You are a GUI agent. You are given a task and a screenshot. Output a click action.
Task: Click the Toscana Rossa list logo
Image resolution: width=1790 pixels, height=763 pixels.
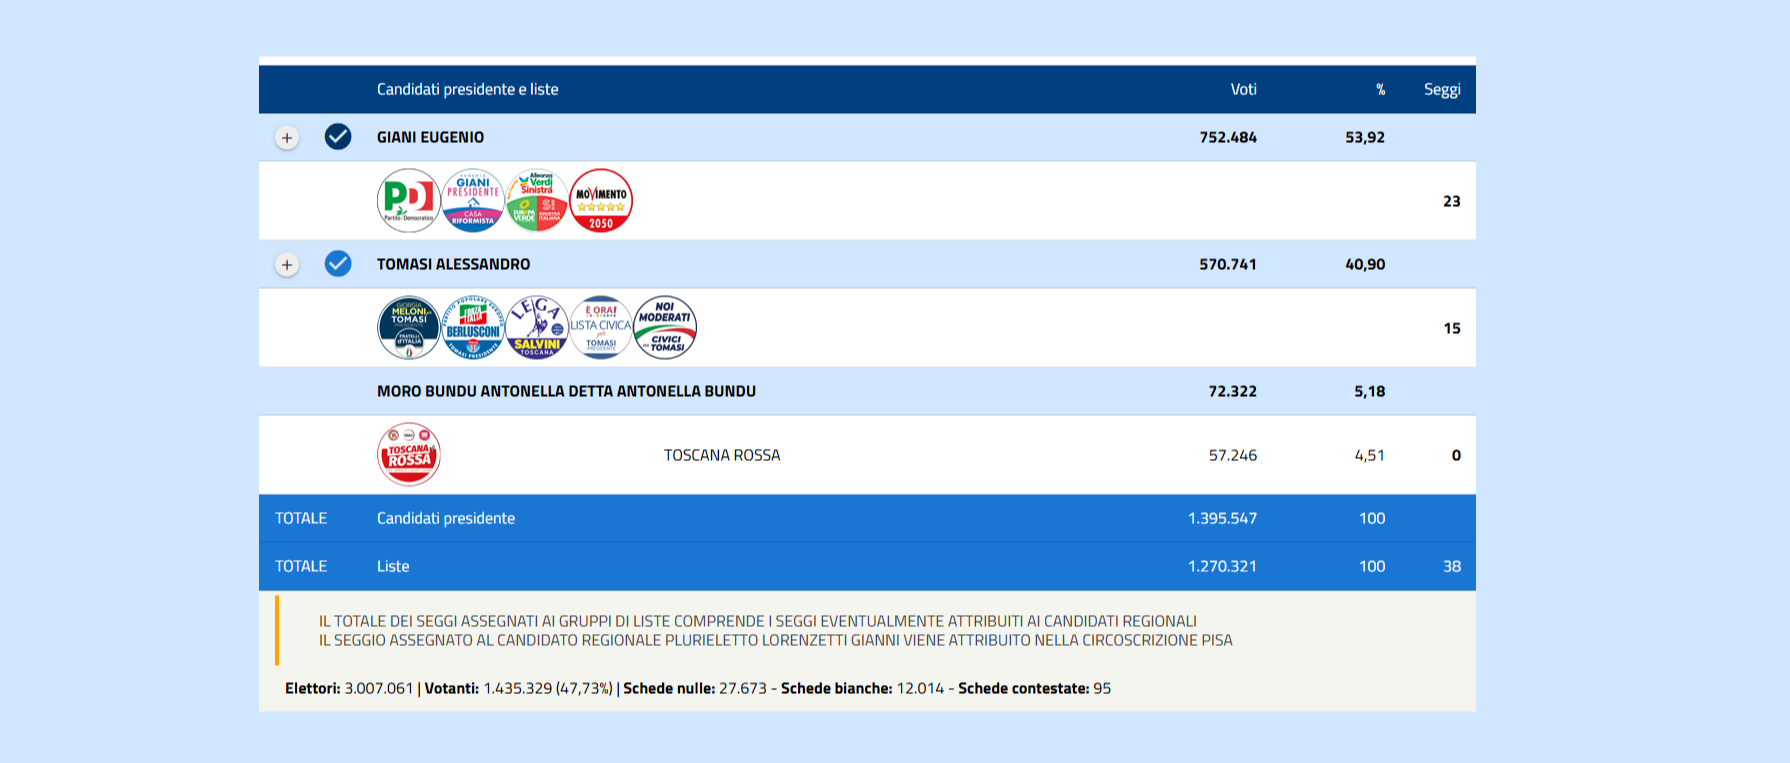pos(408,455)
